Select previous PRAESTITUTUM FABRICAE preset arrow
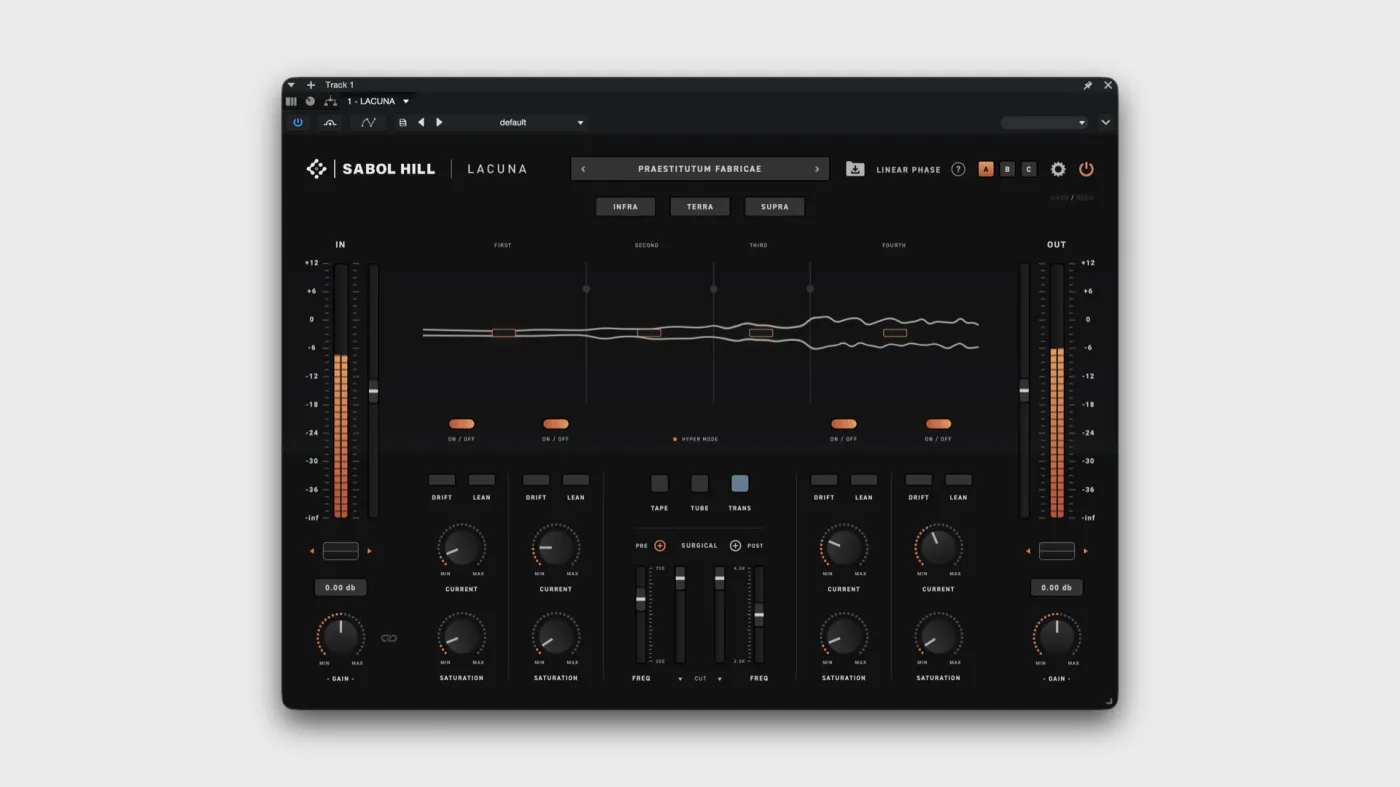Viewport: 1400px width, 787px height. (x=584, y=169)
